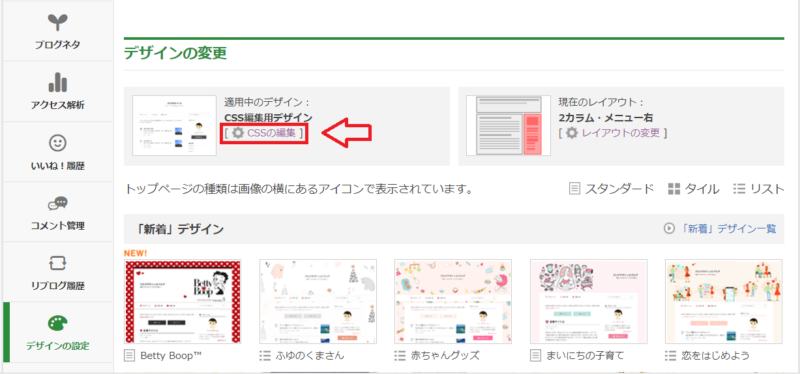Screen dimensions: 800x374
Task: Click the gear icon beside CSSの編集
Action: (238, 133)
